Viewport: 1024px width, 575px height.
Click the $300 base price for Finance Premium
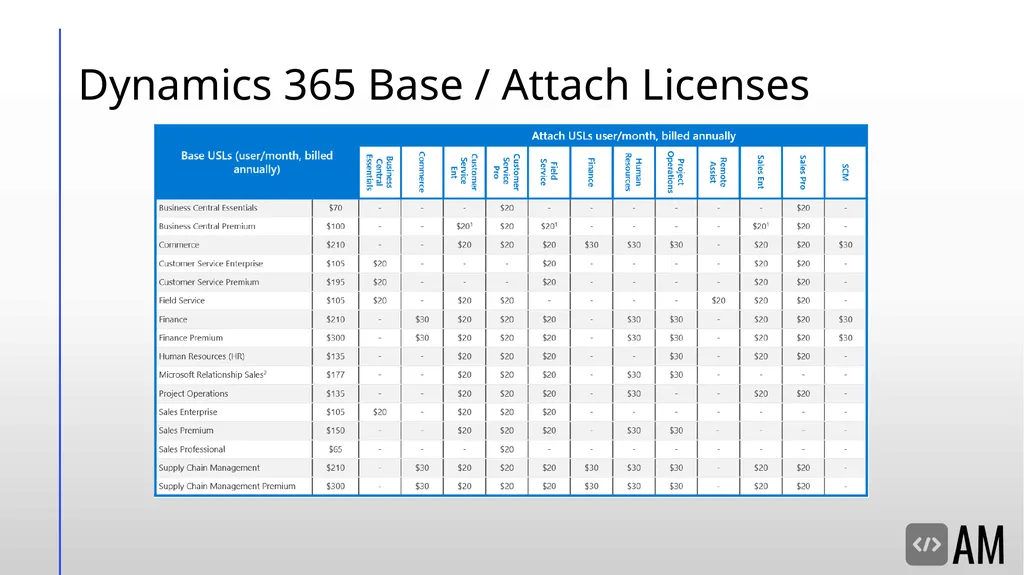coord(336,338)
